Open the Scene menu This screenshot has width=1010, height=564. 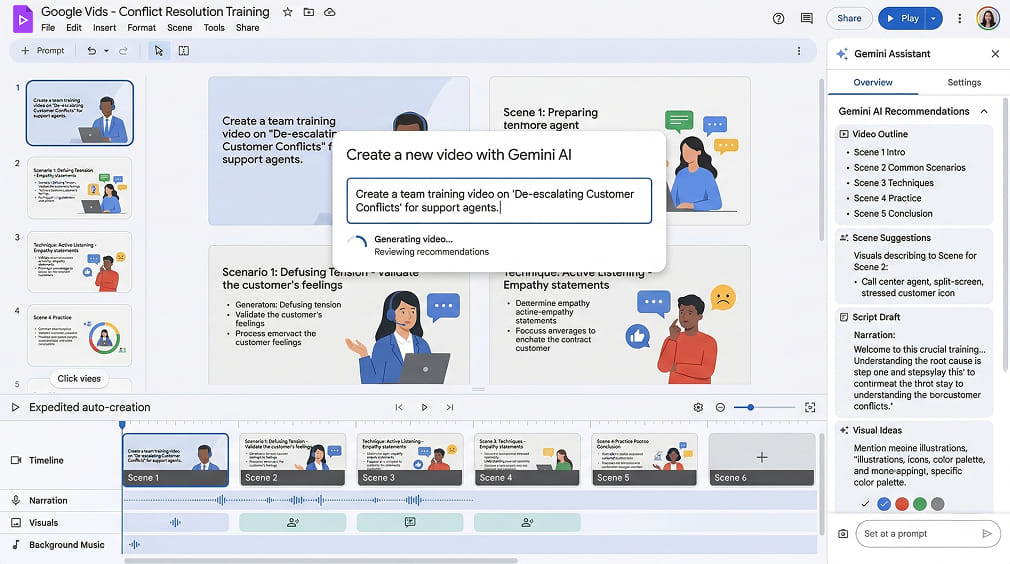(180, 28)
